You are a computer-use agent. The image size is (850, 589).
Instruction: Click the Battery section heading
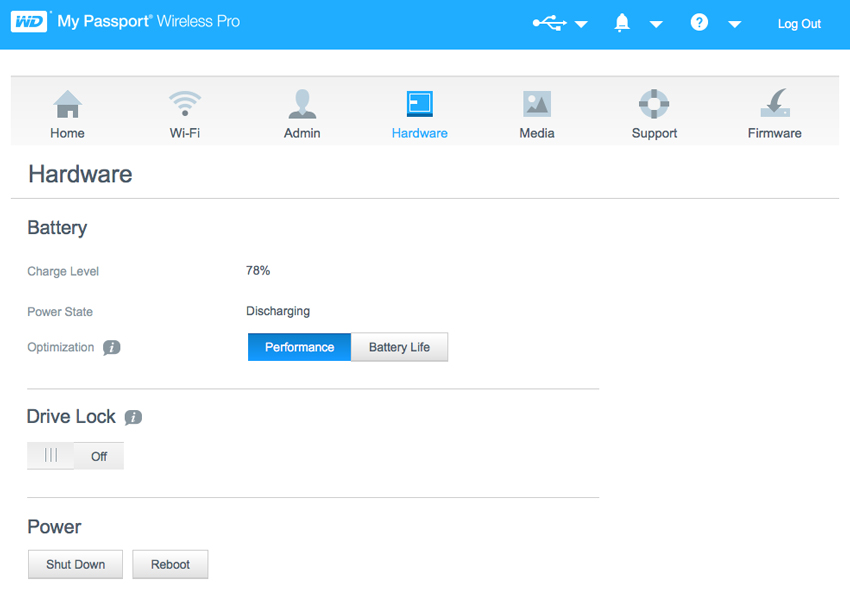point(57,228)
